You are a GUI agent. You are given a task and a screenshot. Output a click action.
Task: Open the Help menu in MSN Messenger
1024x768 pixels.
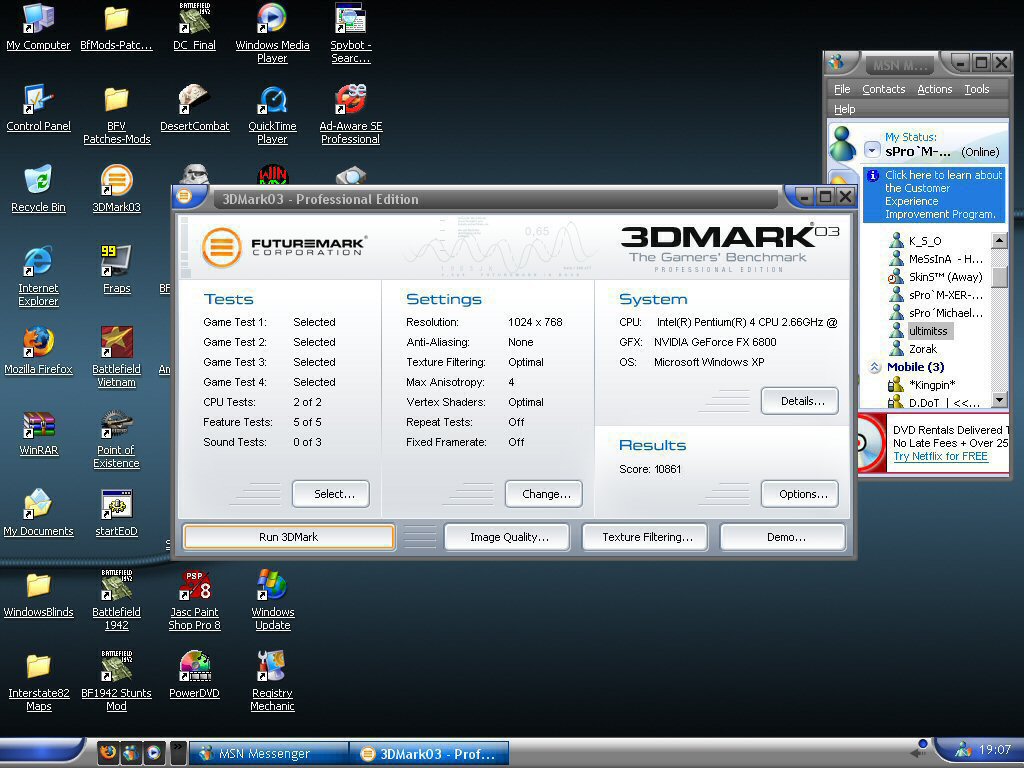[x=844, y=109]
